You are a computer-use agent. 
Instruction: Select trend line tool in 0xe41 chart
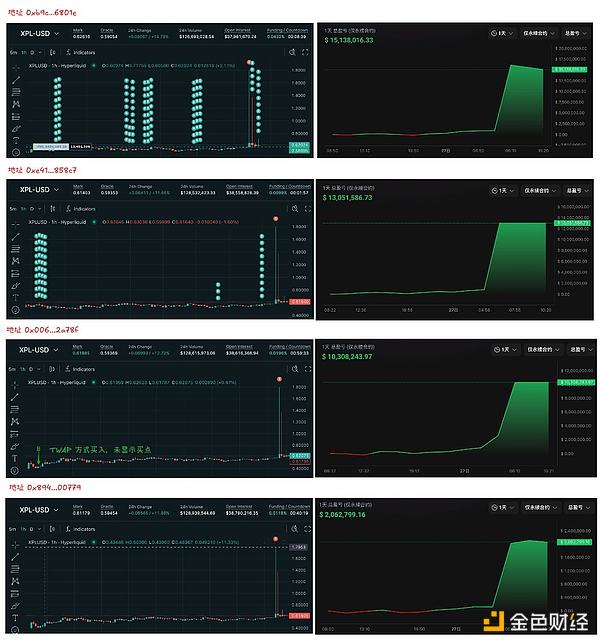coord(16,237)
